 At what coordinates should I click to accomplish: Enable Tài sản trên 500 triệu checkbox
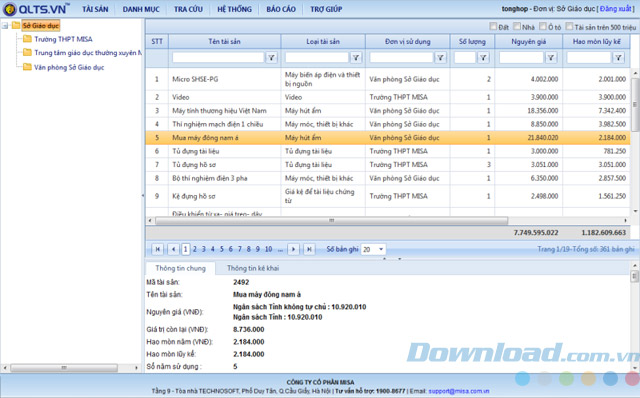click(x=569, y=27)
